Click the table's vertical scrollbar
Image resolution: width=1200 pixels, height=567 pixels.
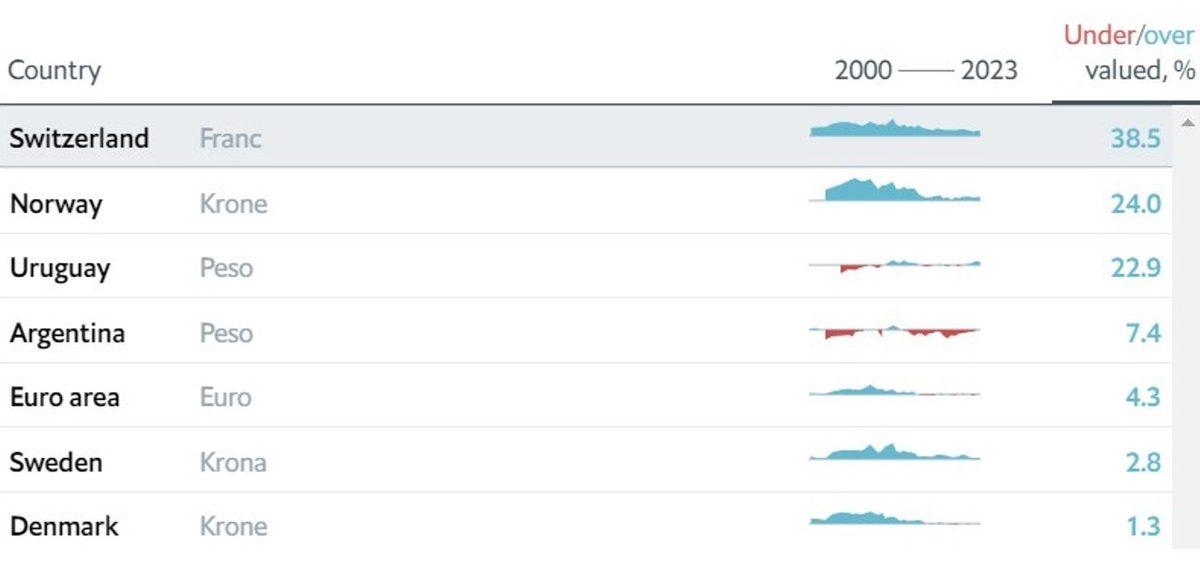tap(1186, 330)
